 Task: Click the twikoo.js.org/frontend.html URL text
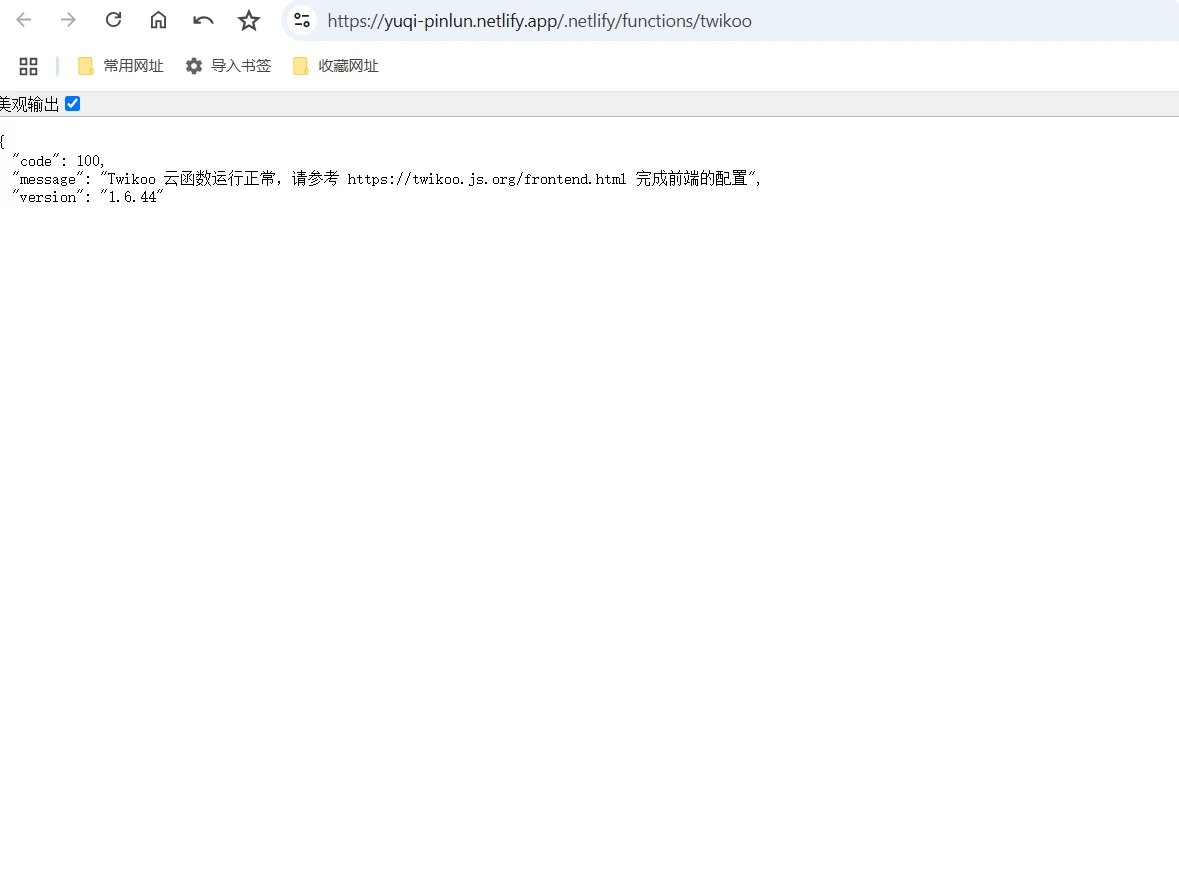486,179
